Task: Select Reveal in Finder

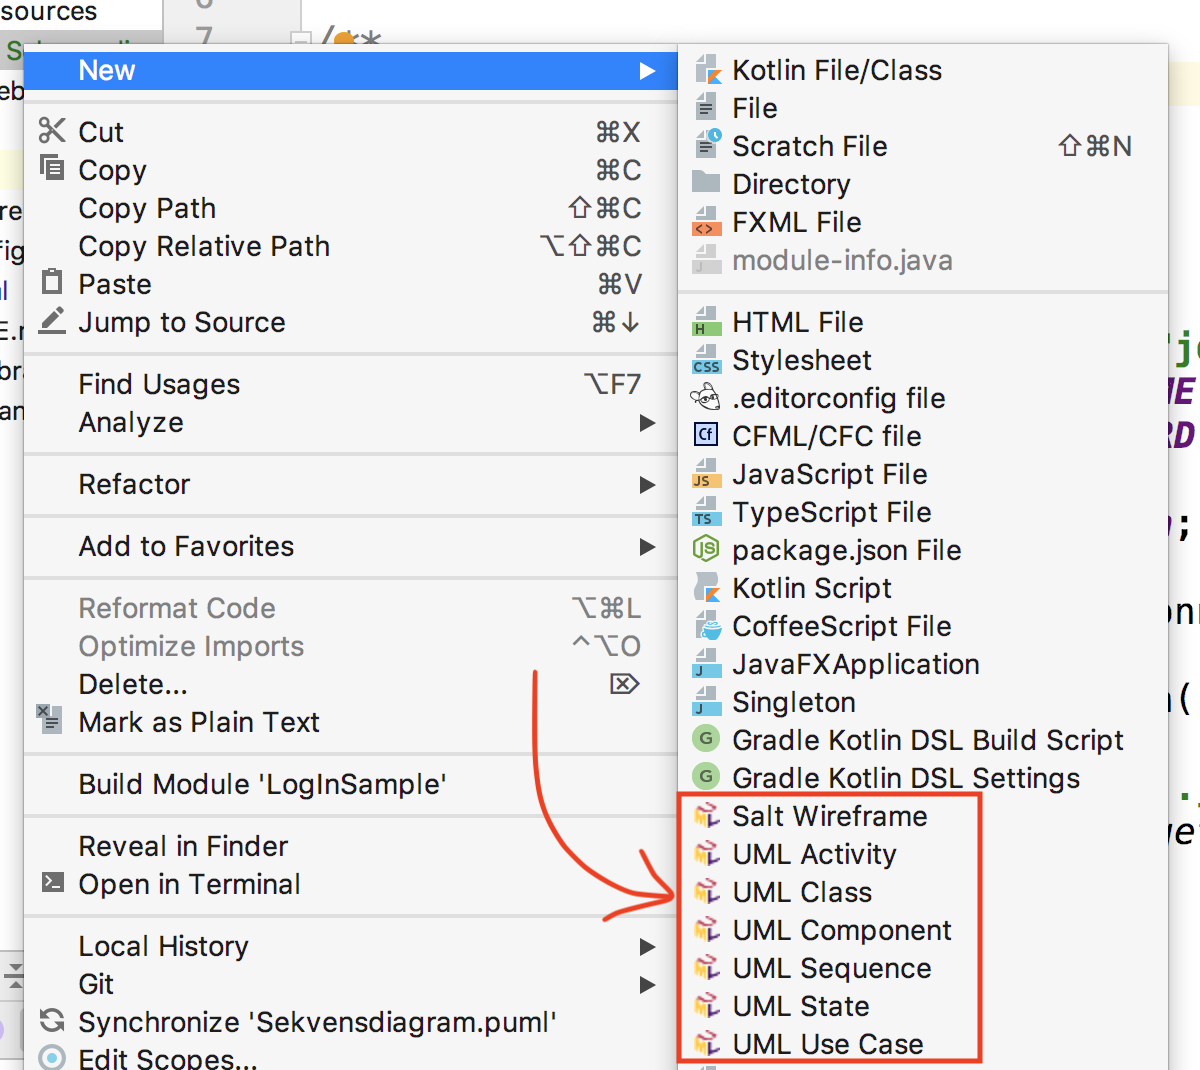Action: 183,847
